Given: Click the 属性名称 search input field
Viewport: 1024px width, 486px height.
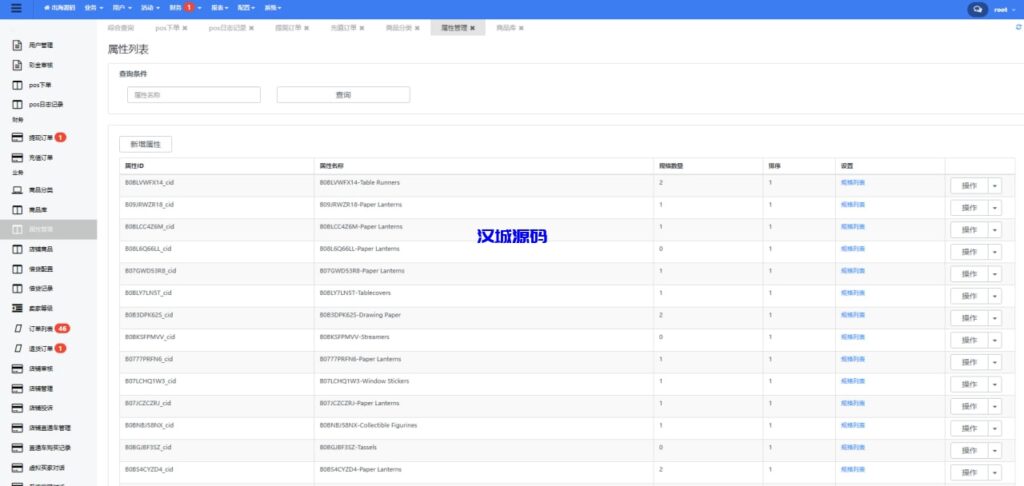Looking at the screenshot, I should [193, 95].
